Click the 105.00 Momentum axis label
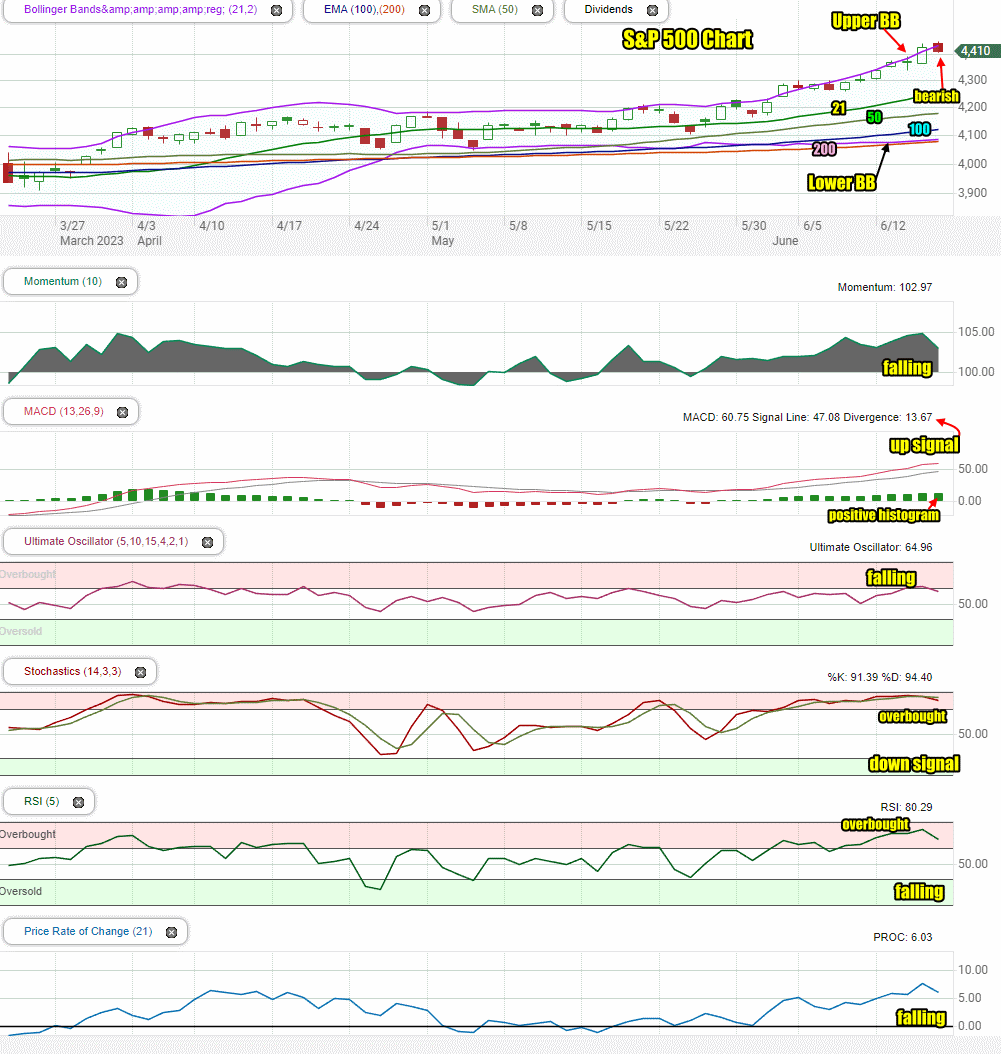Screen dimensions: 1001x1054 [x=976, y=332]
